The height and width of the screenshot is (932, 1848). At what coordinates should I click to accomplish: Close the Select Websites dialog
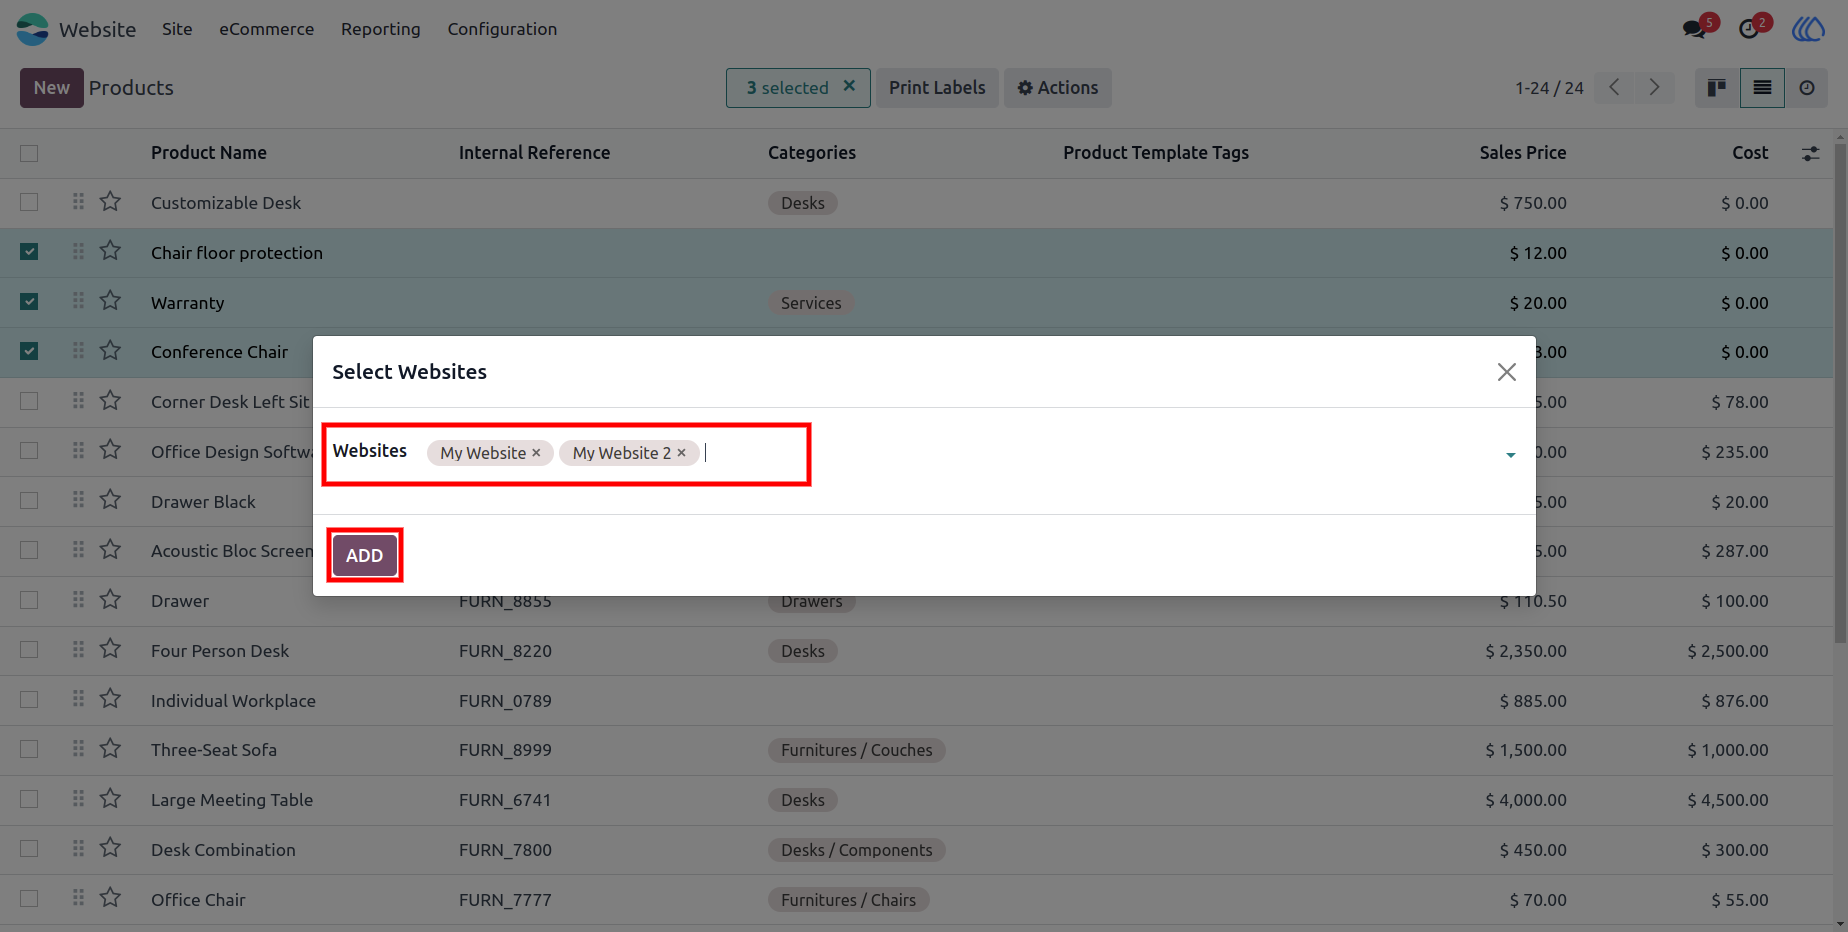click(x=1506, y=372)
